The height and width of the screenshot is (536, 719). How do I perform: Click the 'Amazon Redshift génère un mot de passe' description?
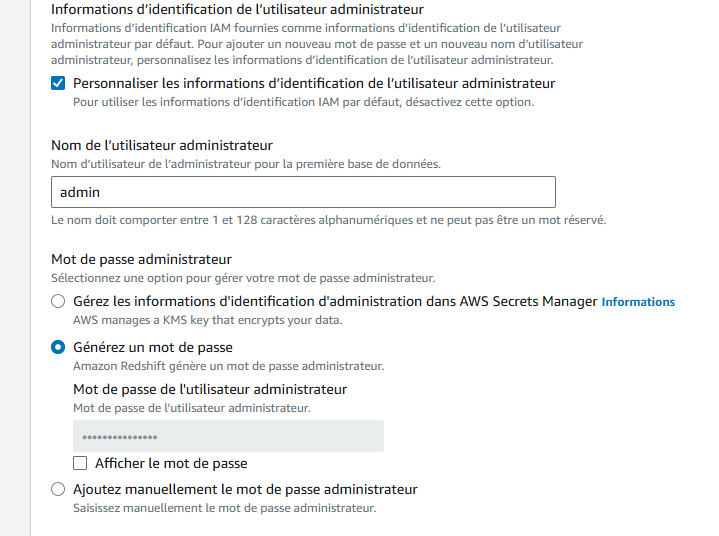point(229,366)
